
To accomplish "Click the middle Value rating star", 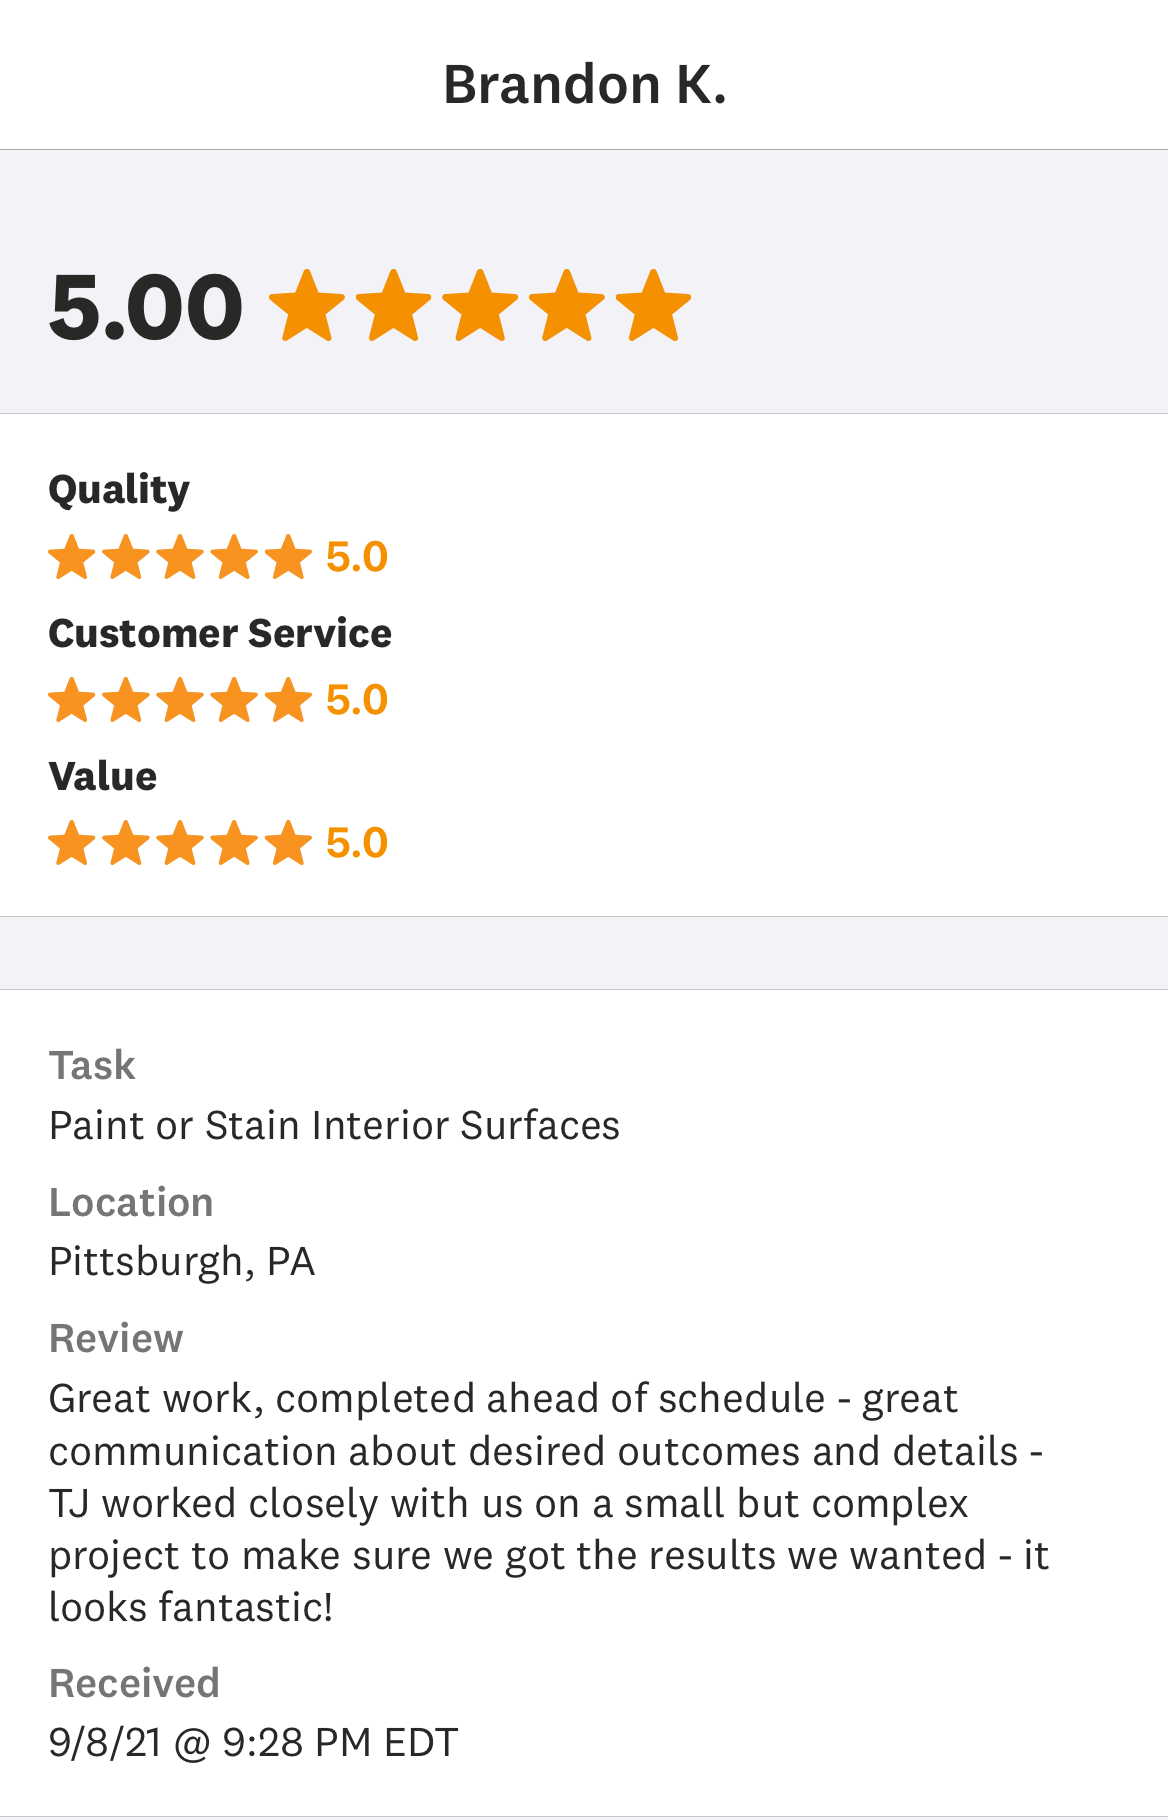I will pyautogui.click(x=180, y=843).
